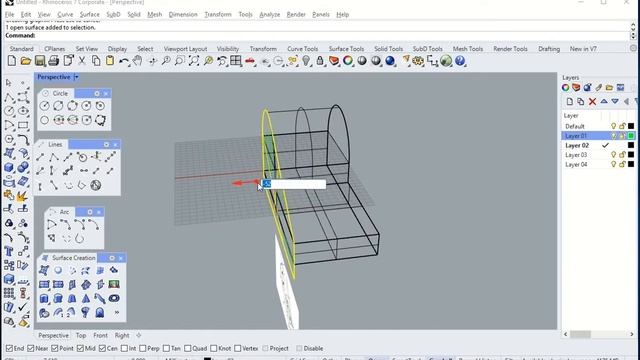Open Surface Creation panel gear options
Image resolution: width=640 pixels, height=360 pixels.
click(112, 258)
